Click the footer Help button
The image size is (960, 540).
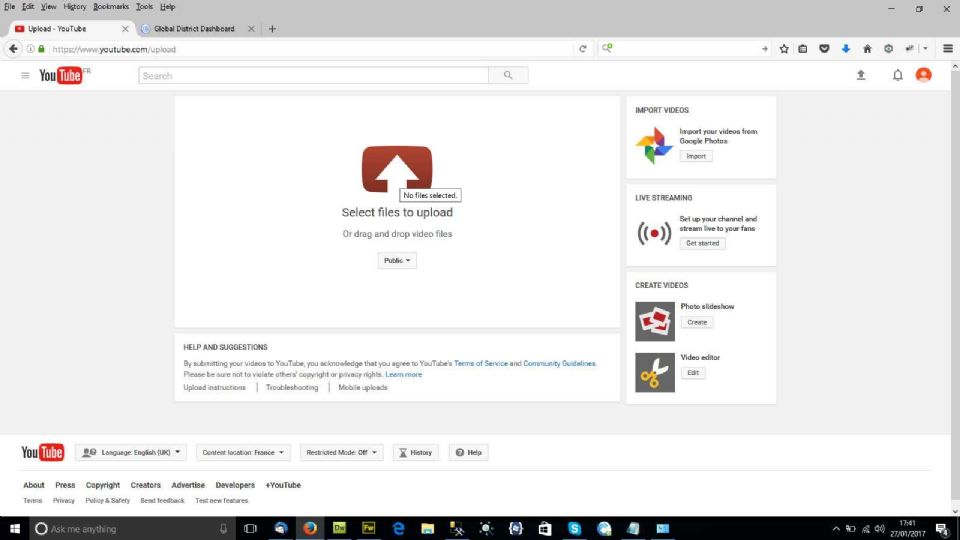click(x=468, y=452)
